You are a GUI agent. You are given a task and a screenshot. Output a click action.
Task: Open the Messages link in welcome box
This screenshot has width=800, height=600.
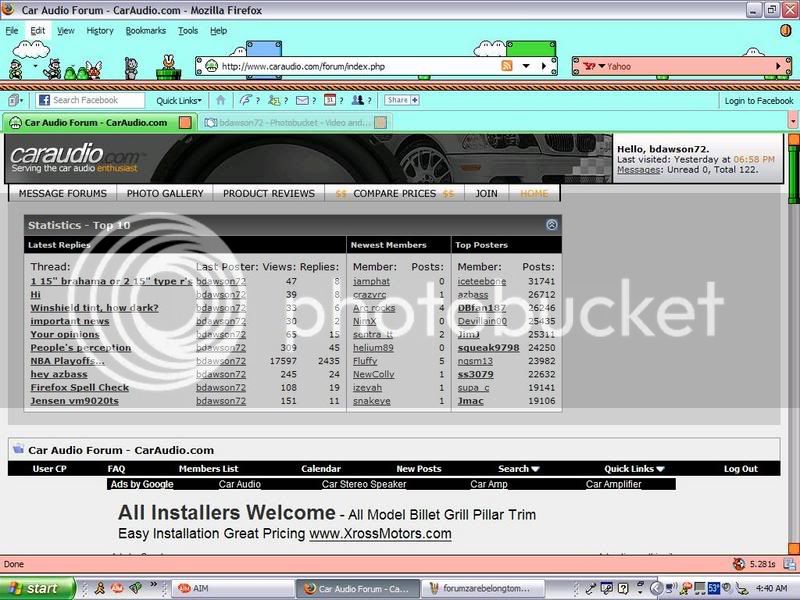[638, 169]
